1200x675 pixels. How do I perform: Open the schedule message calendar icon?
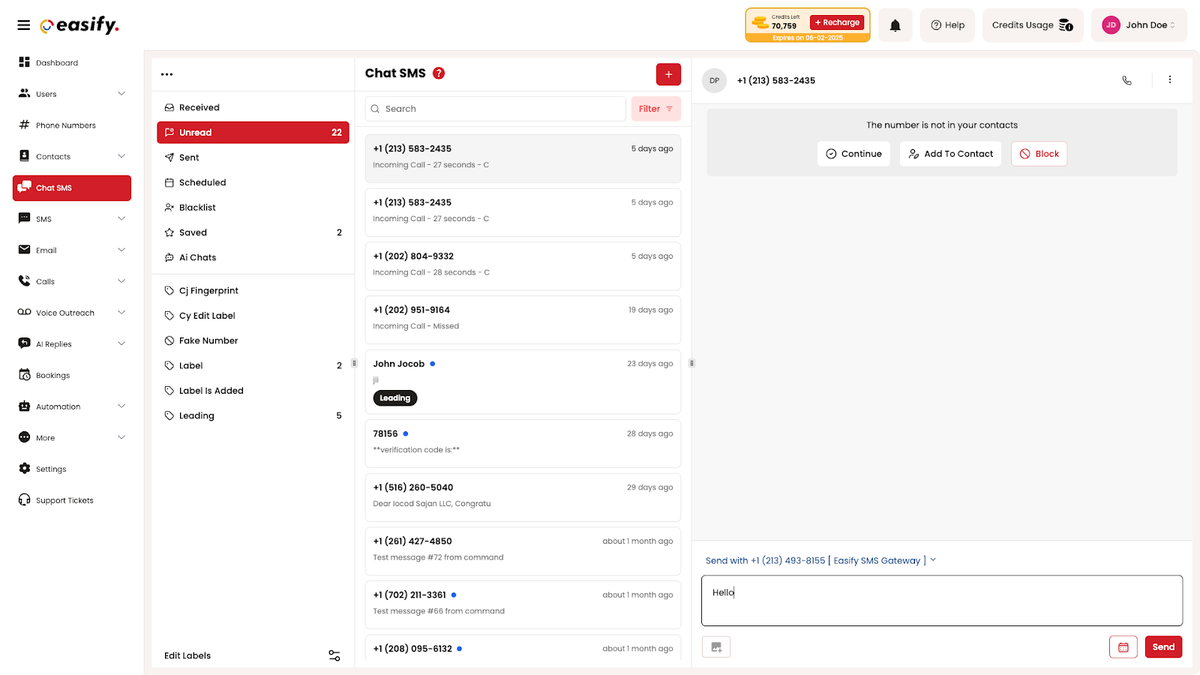[x=1122, y=647]
